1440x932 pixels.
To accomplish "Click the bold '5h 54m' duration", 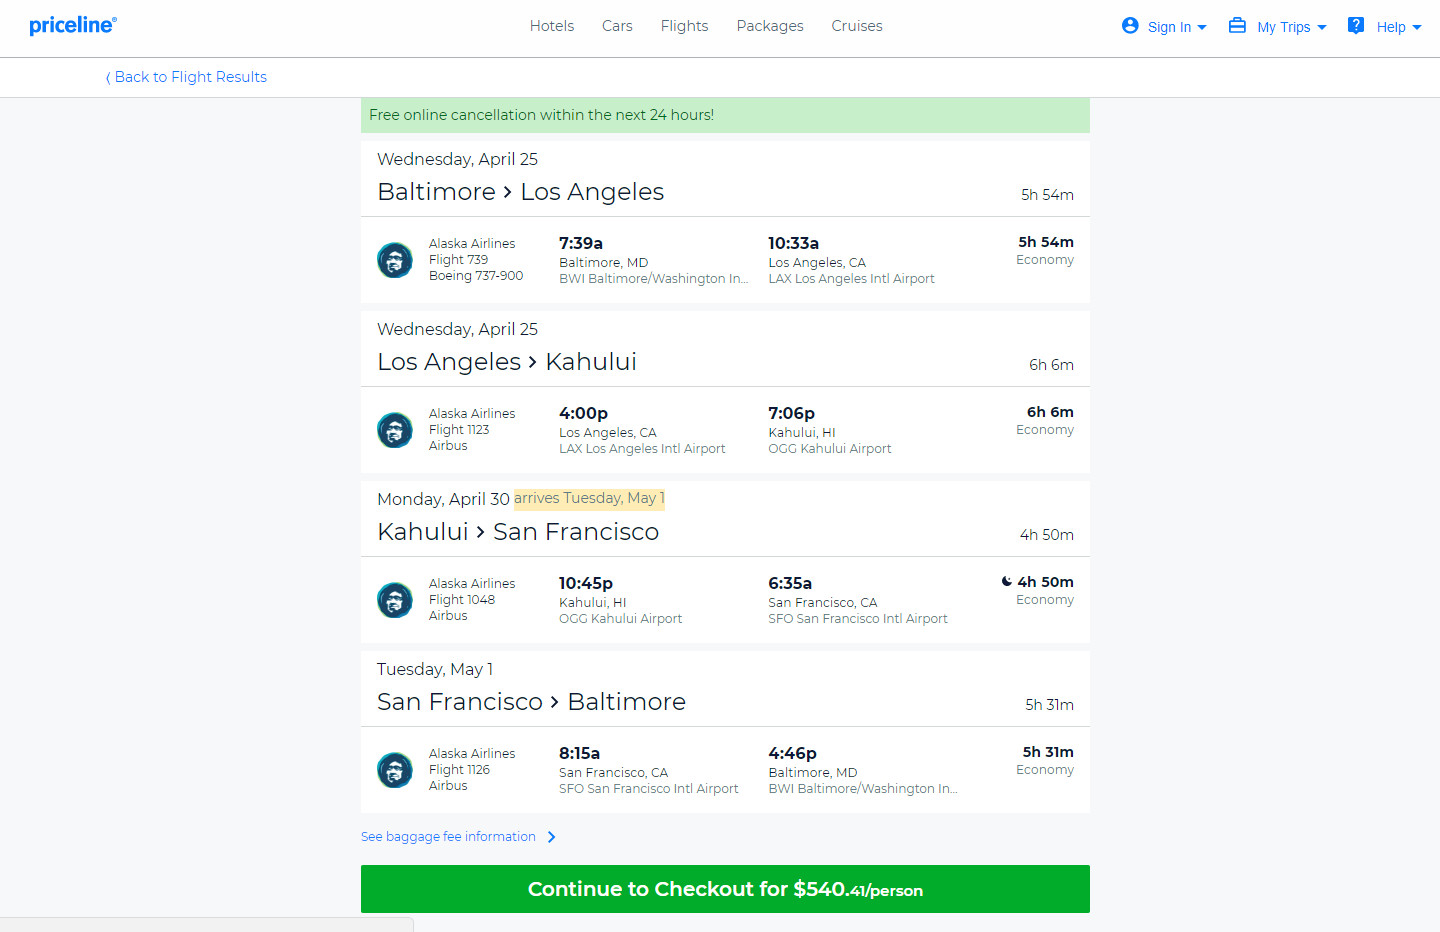I will [x=1046, y=242].
